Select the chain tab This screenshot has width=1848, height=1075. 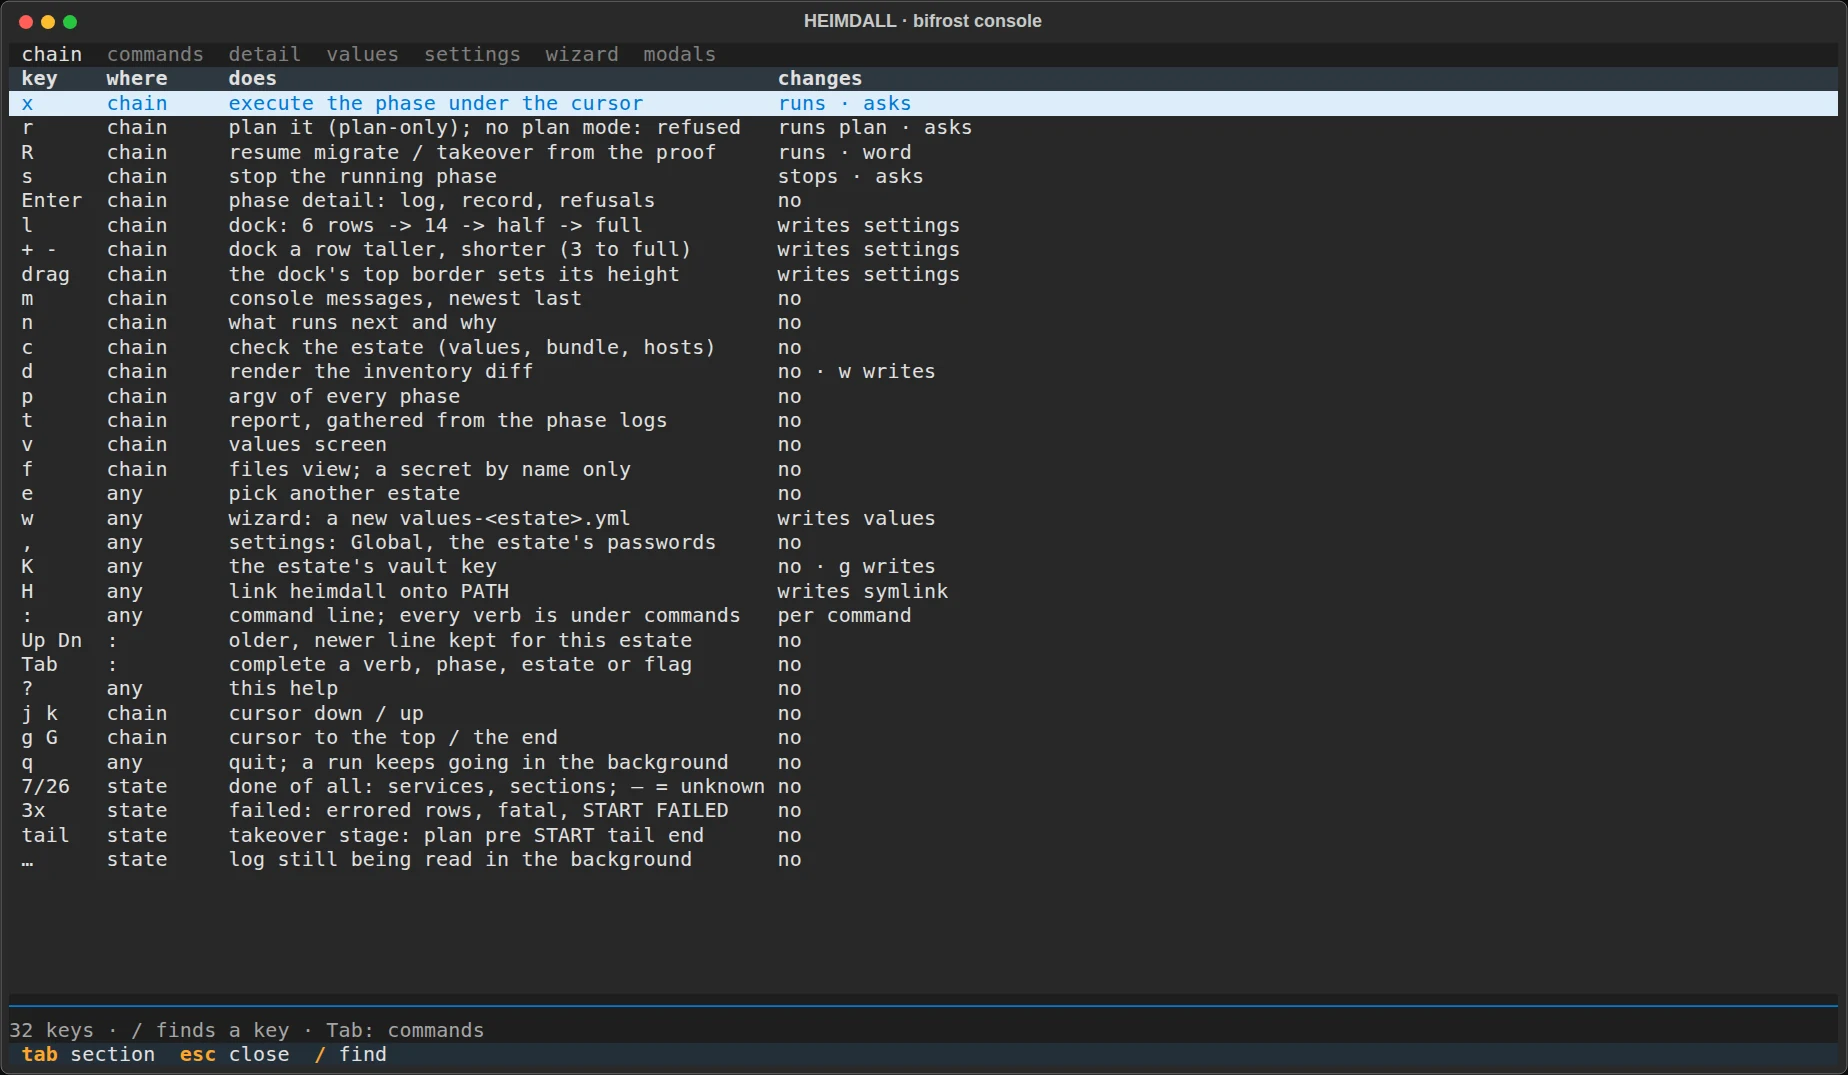point(52,54)
